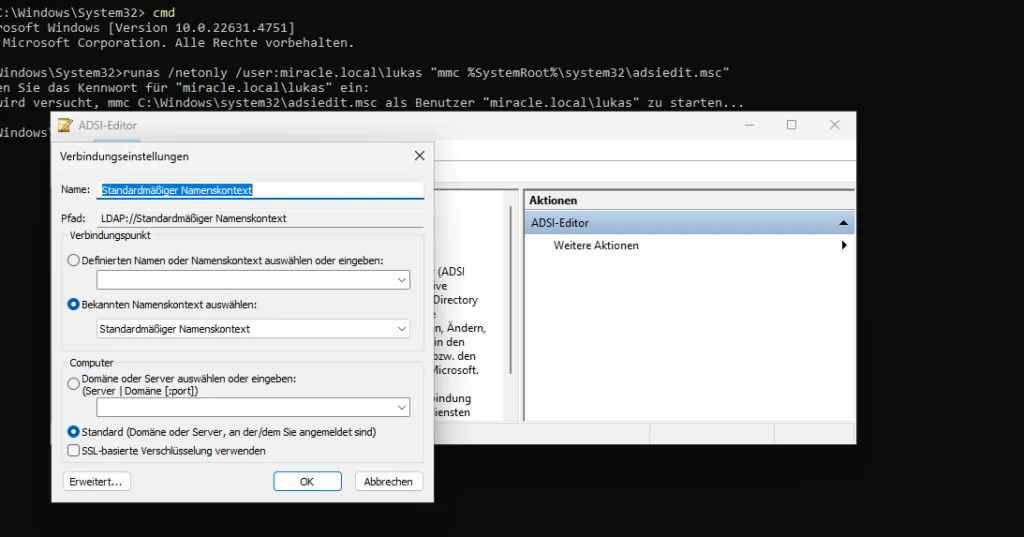Click the Verbindungspunkt group label
Screen dimensions: 1024x537
pyautogui.click(x=110, y=235)
